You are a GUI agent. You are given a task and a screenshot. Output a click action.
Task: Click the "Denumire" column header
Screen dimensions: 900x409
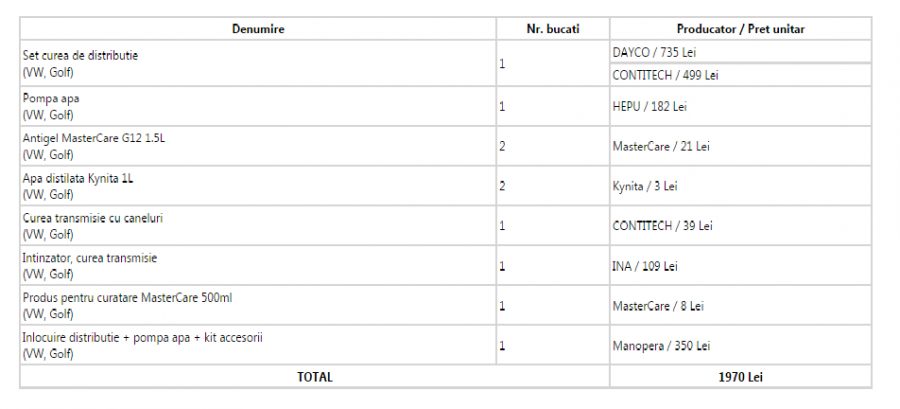pyautogui.click(x=259, y=29)
